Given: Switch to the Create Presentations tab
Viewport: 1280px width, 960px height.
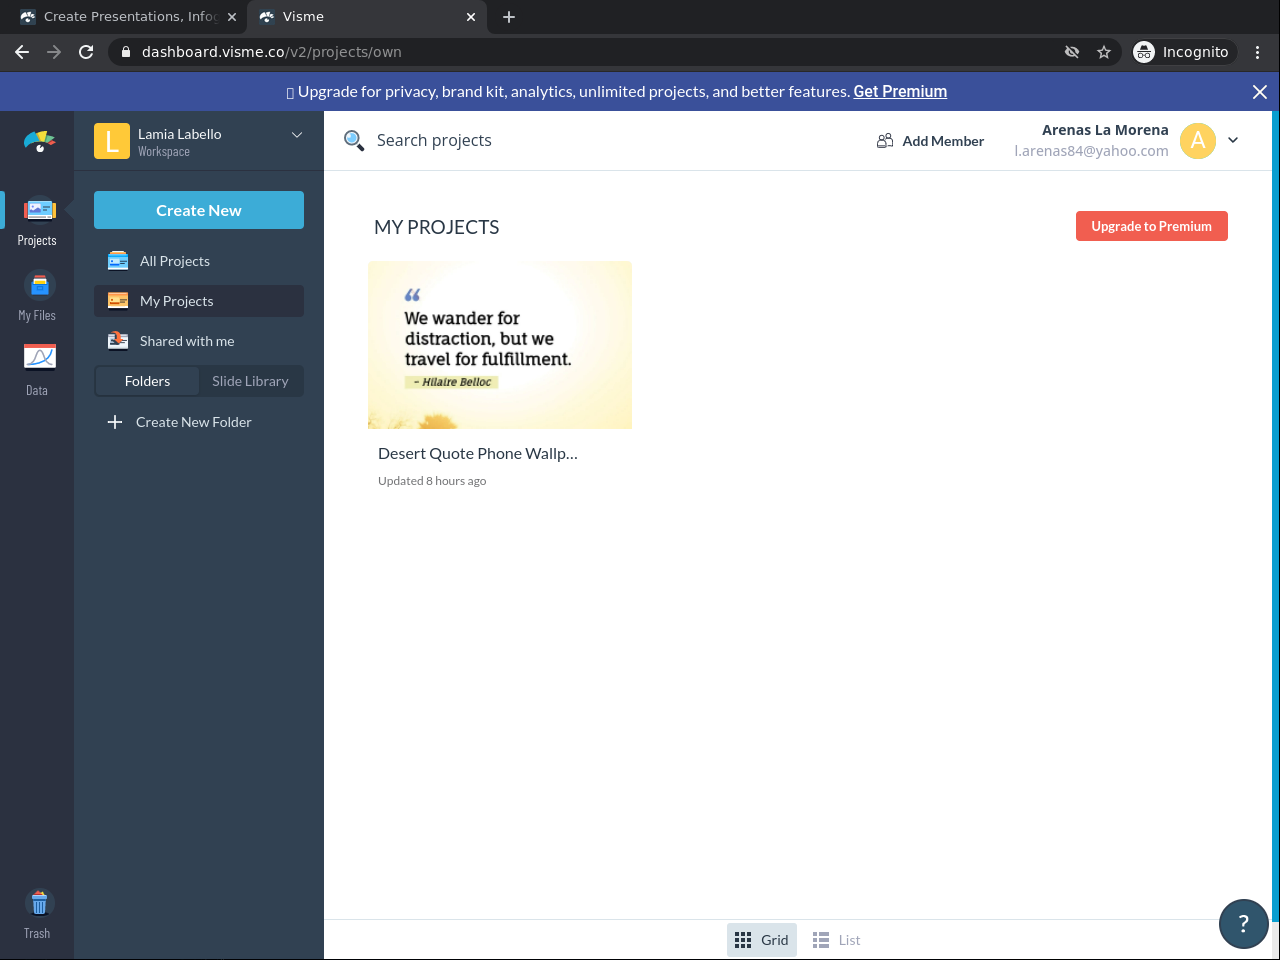Looking at the screenshot, I should [126, 17].
